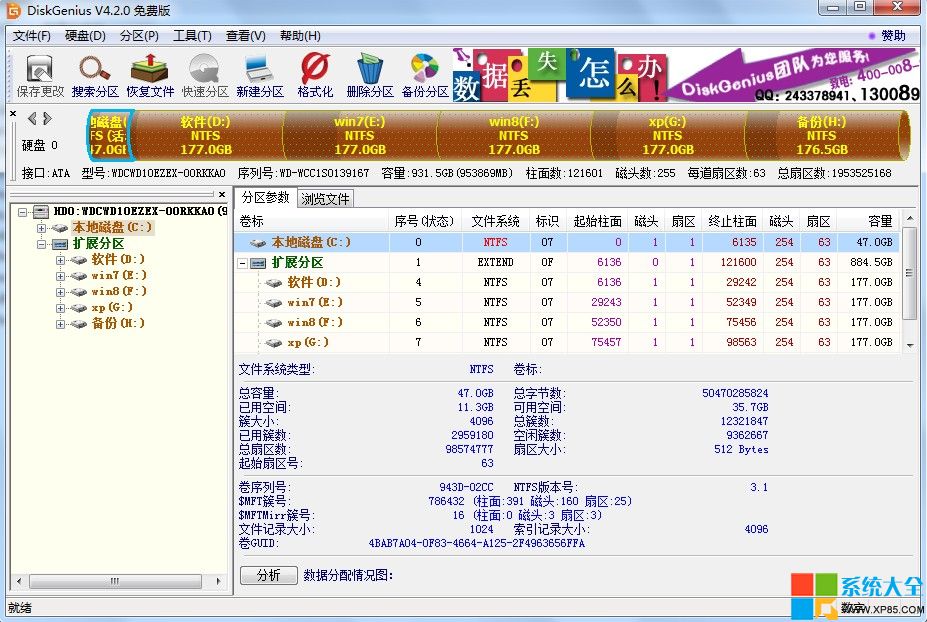The image size is (927, 622).
Task: Select win7 (E:) in the tree
Action: [x=118, y=275]
